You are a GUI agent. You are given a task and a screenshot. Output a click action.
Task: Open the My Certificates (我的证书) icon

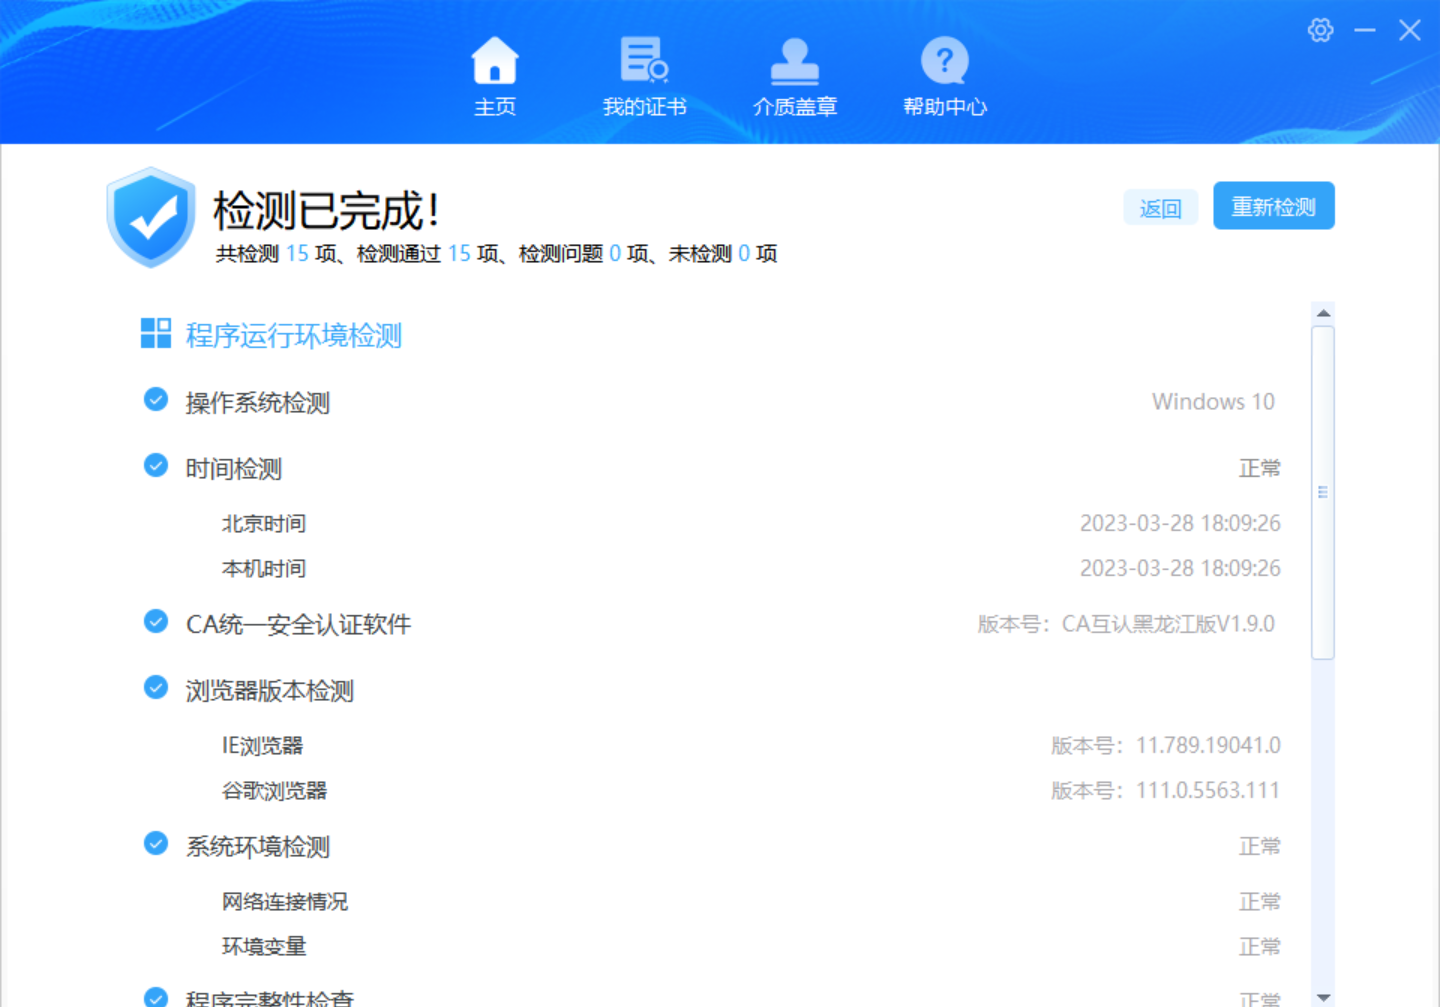643,60
